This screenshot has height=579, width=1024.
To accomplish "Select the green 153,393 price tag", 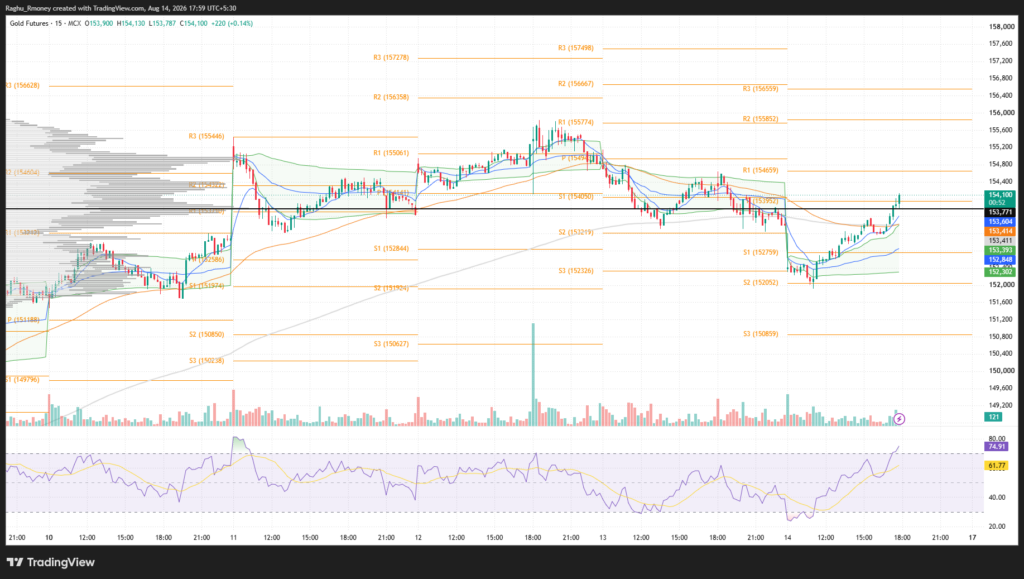I will coord(1000,250).
